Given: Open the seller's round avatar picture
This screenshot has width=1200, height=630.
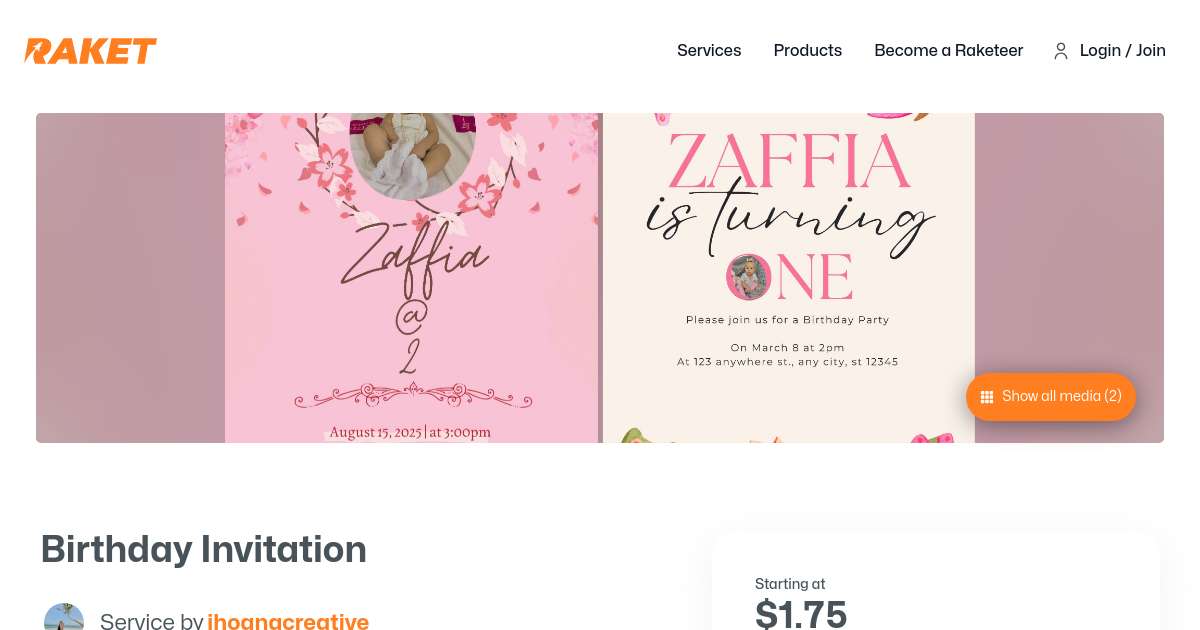Looking at the screenshot, I should tap(64, 619).
